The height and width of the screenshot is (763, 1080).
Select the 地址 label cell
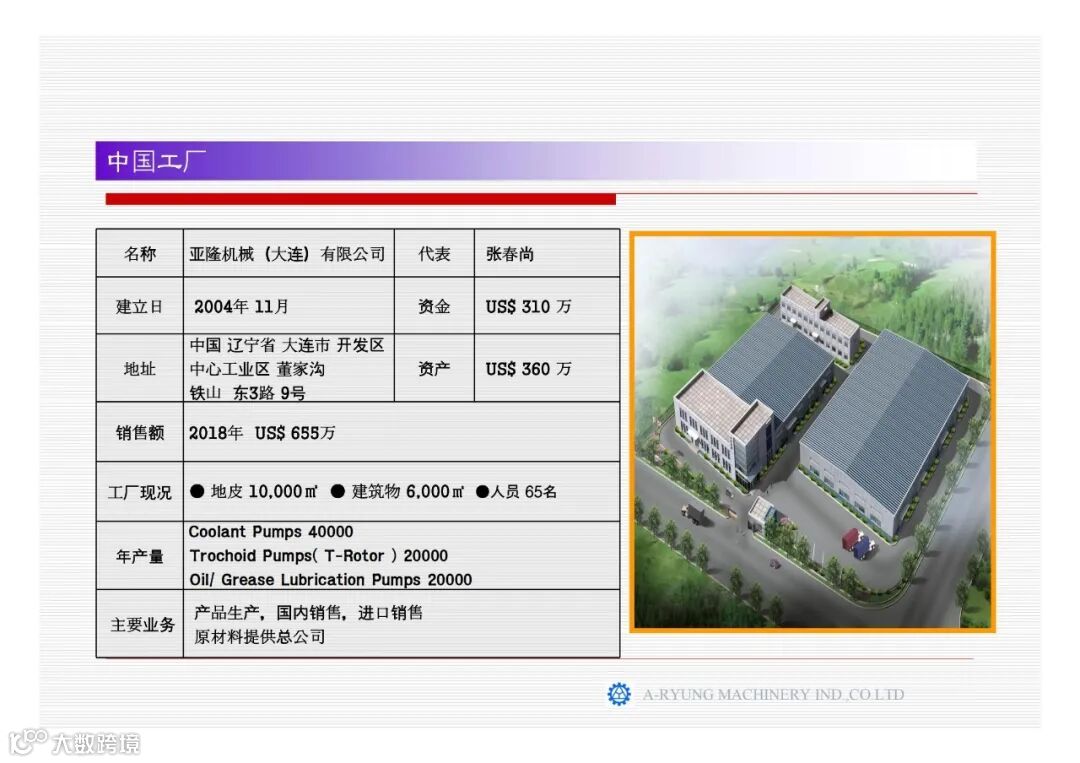140,368
